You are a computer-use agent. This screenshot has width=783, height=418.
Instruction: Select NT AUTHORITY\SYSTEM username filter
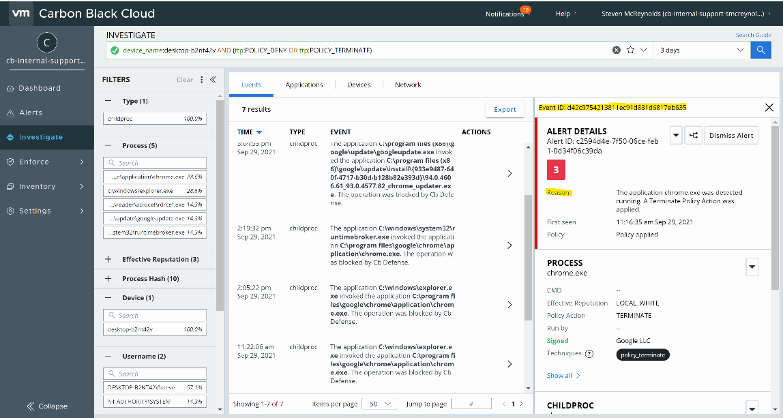coord(155,402)
